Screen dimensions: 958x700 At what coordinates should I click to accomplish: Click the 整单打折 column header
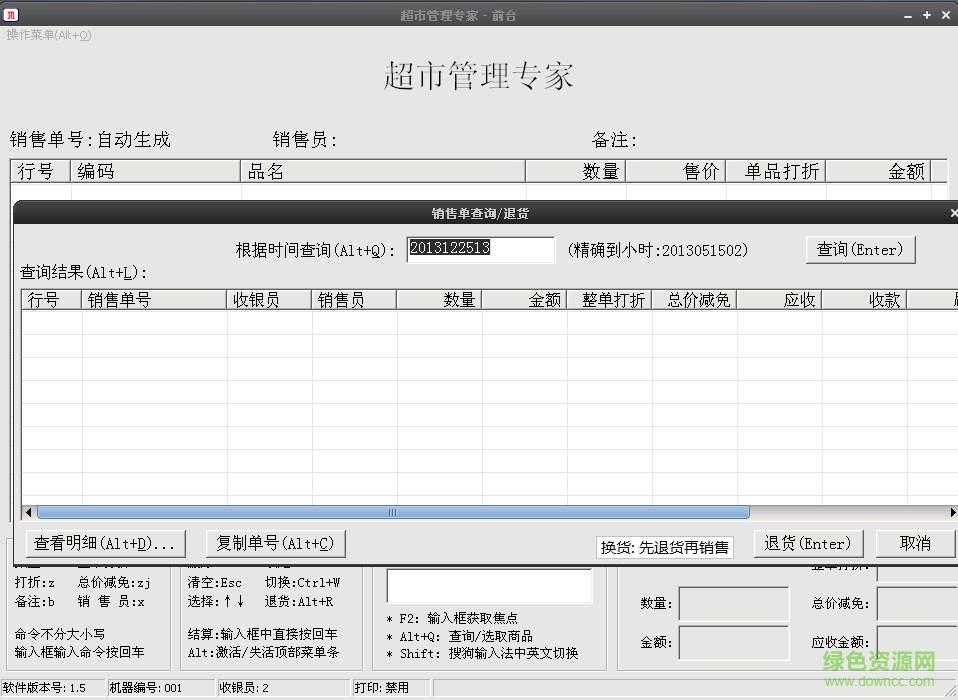[610, 298]
